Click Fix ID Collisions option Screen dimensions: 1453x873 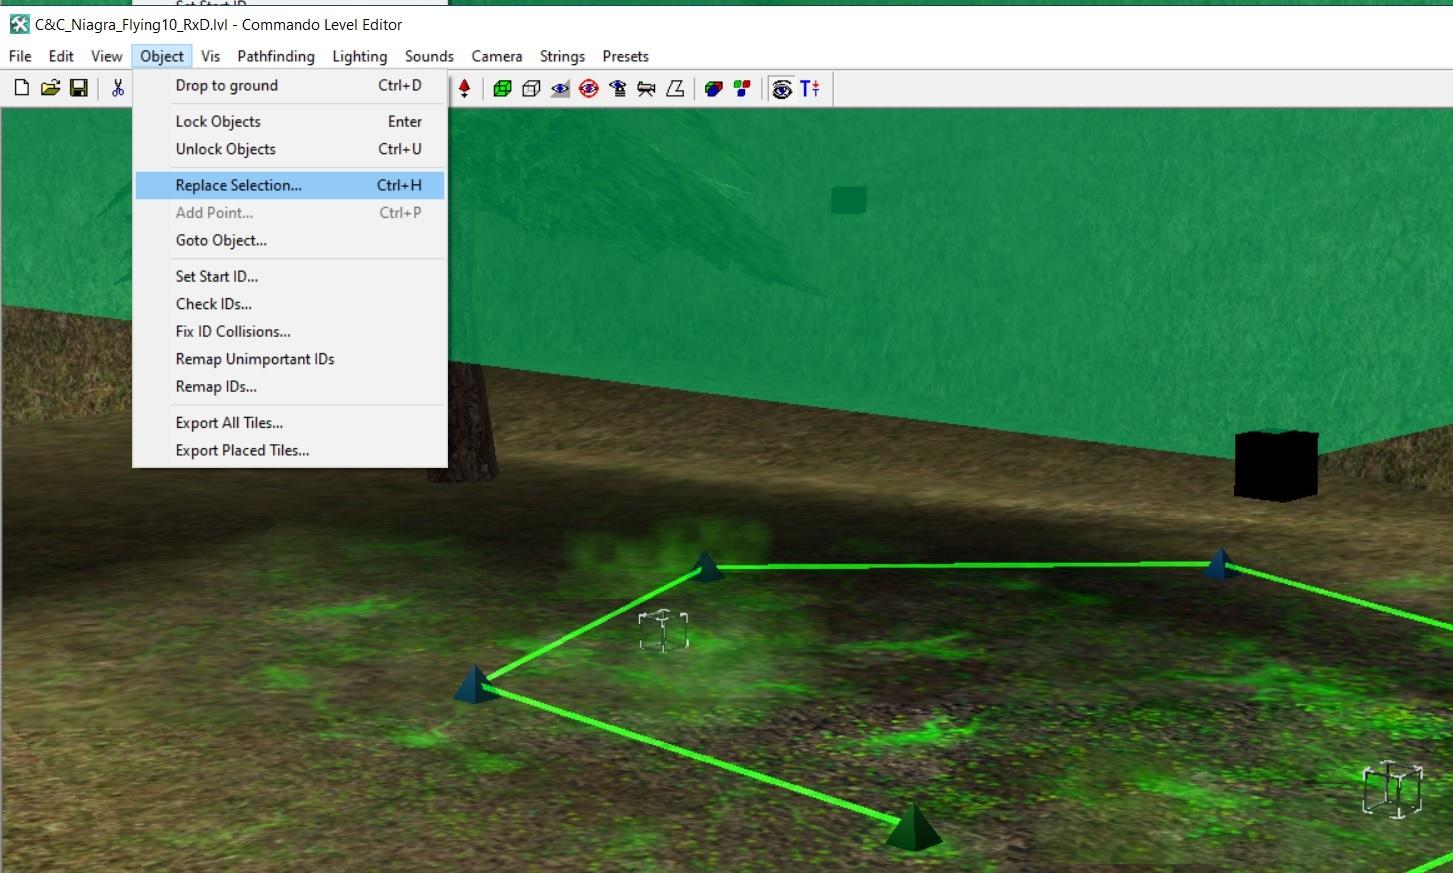click(233, 331)
